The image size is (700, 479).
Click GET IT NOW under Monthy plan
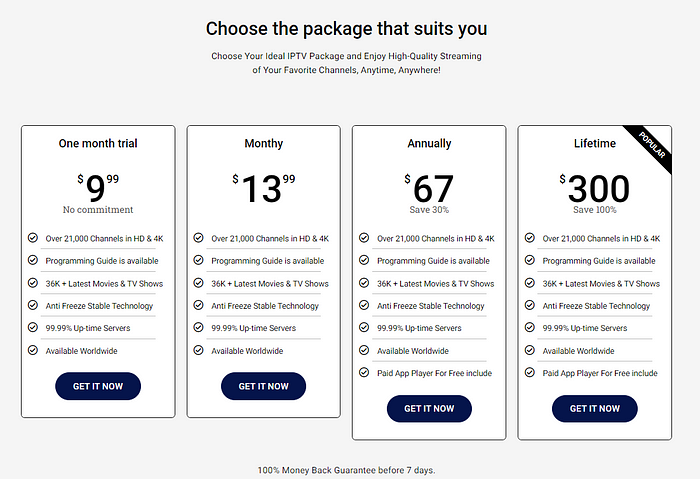[263, 386]
